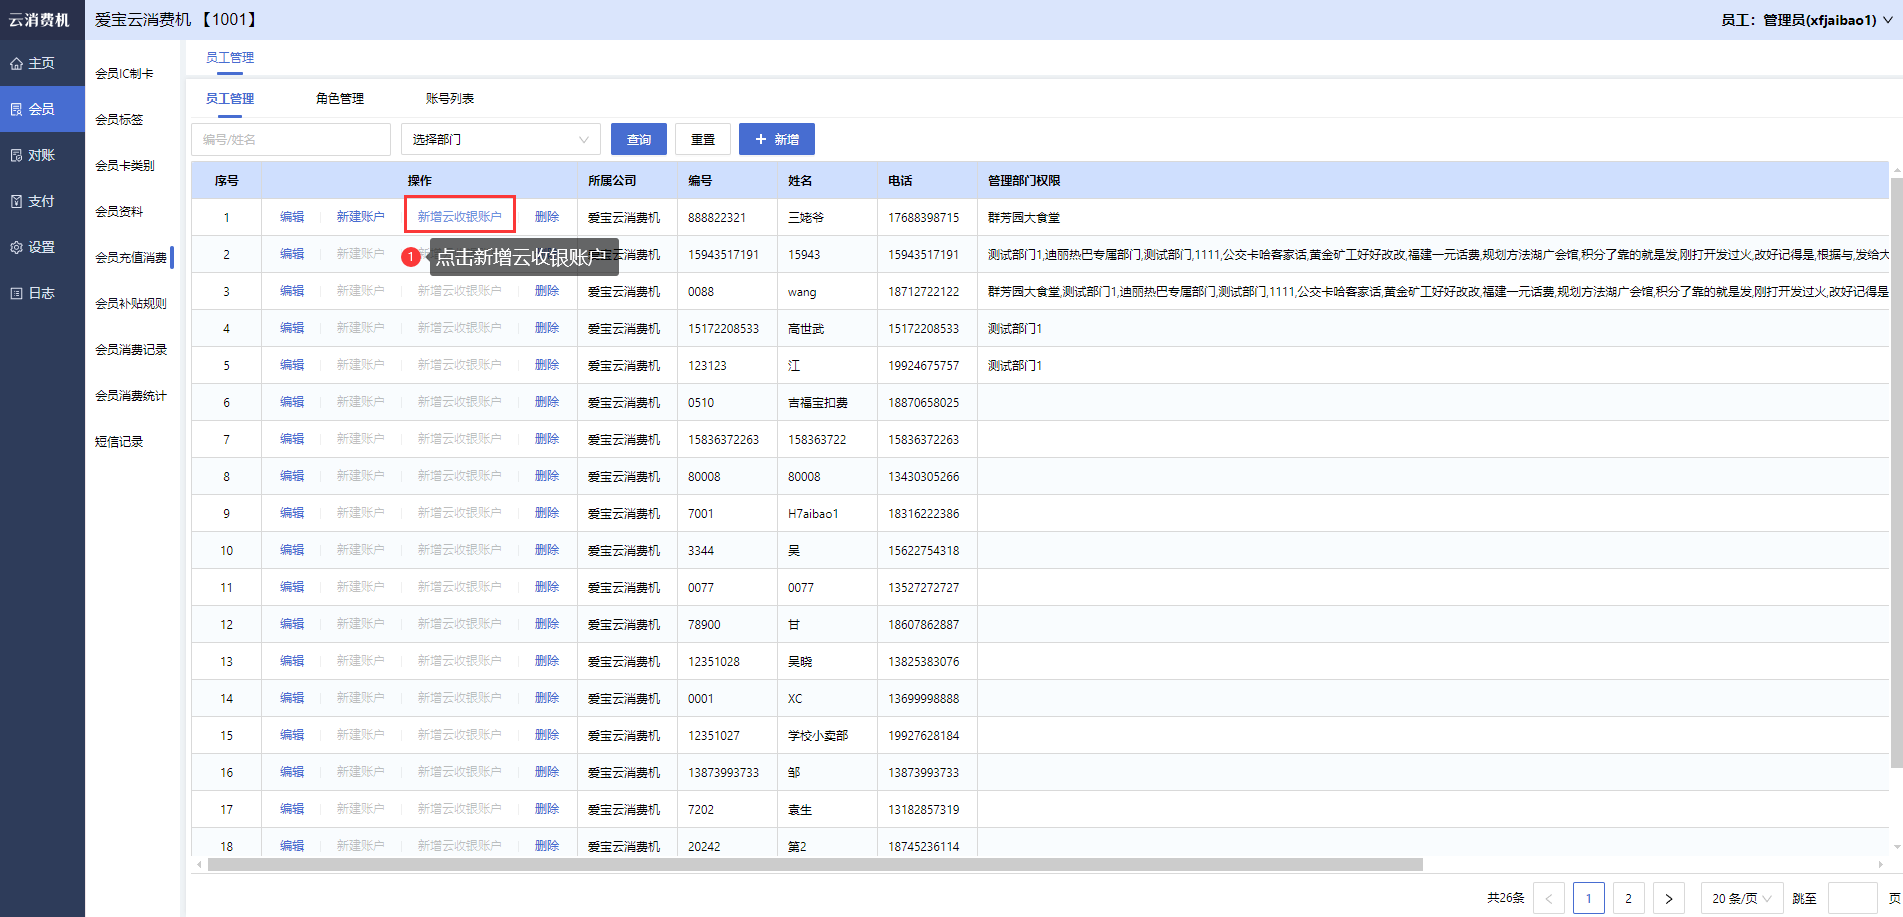Open 短信记录 submenu item

pyautogui.click(x=120, y=441)
